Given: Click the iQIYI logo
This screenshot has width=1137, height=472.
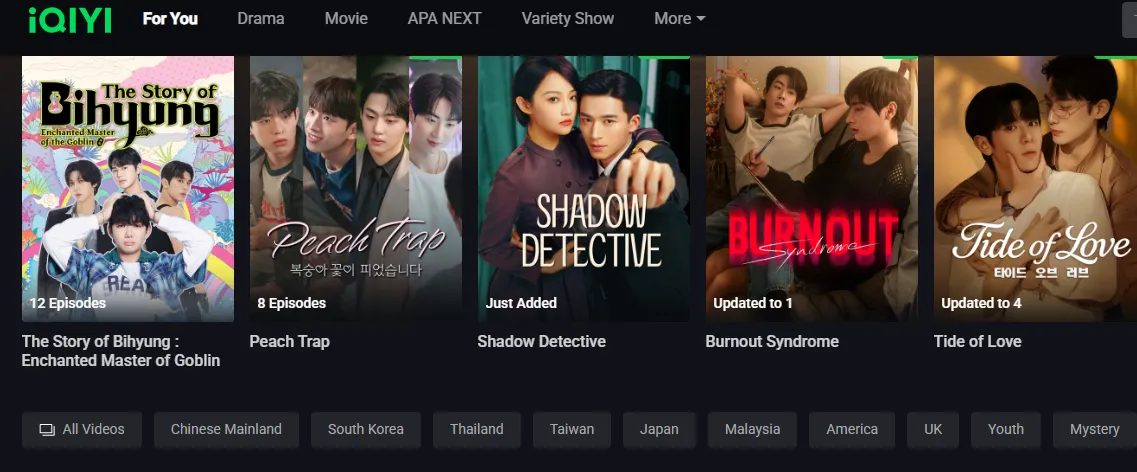Looking at the screenshot, I should [x=70, y=20].
